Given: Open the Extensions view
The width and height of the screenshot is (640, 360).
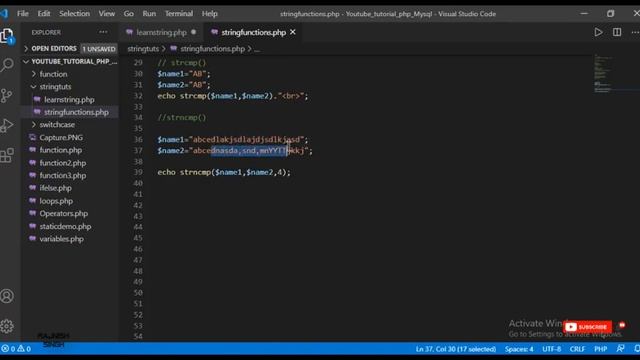Looking at the screenshot, I should tap(7, 156).
